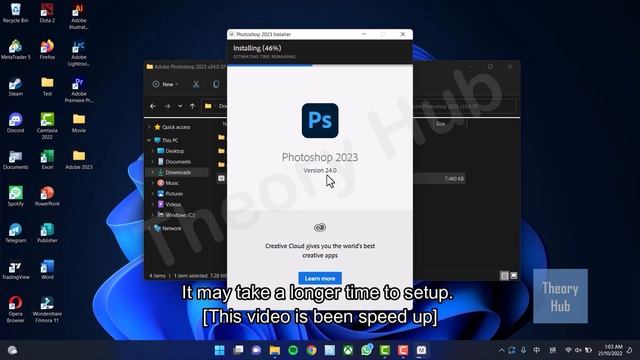Click the weather widget on taskbar
The width and height of the screenshot is (640, 360).
click(x=13, y=350)
